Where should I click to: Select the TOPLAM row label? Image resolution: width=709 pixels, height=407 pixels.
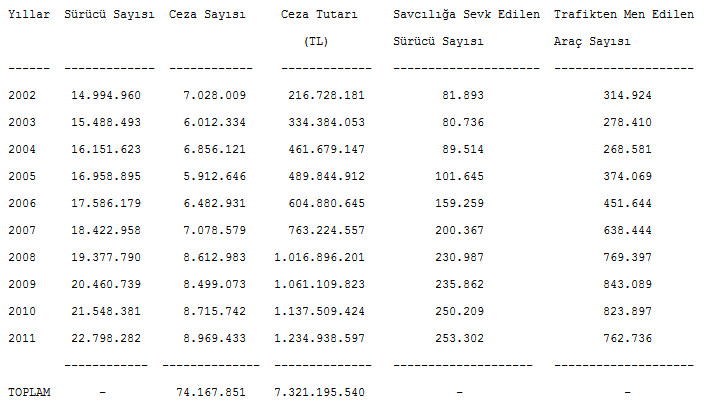pyautogui.click(x=29, y=392)
